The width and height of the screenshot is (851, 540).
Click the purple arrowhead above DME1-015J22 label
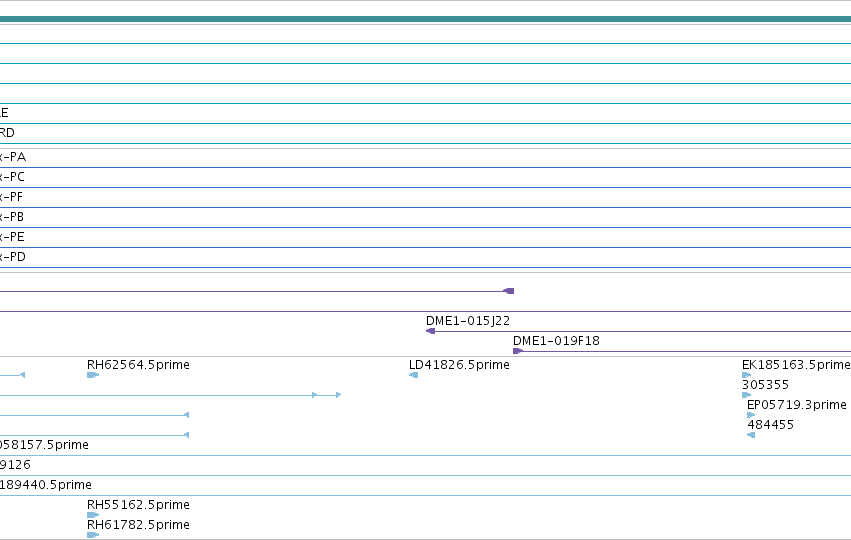(x=509, y=291)
